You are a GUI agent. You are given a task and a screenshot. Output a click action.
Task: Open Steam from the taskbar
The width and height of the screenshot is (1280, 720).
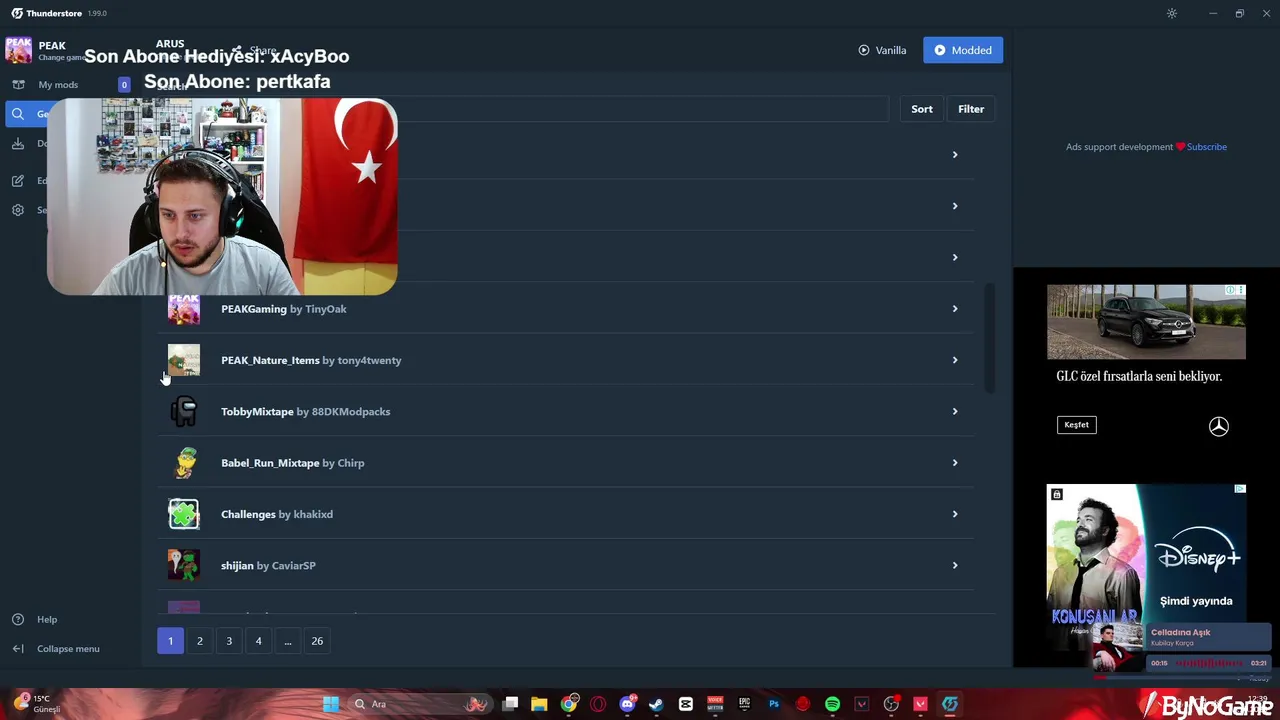pos(656,704)
